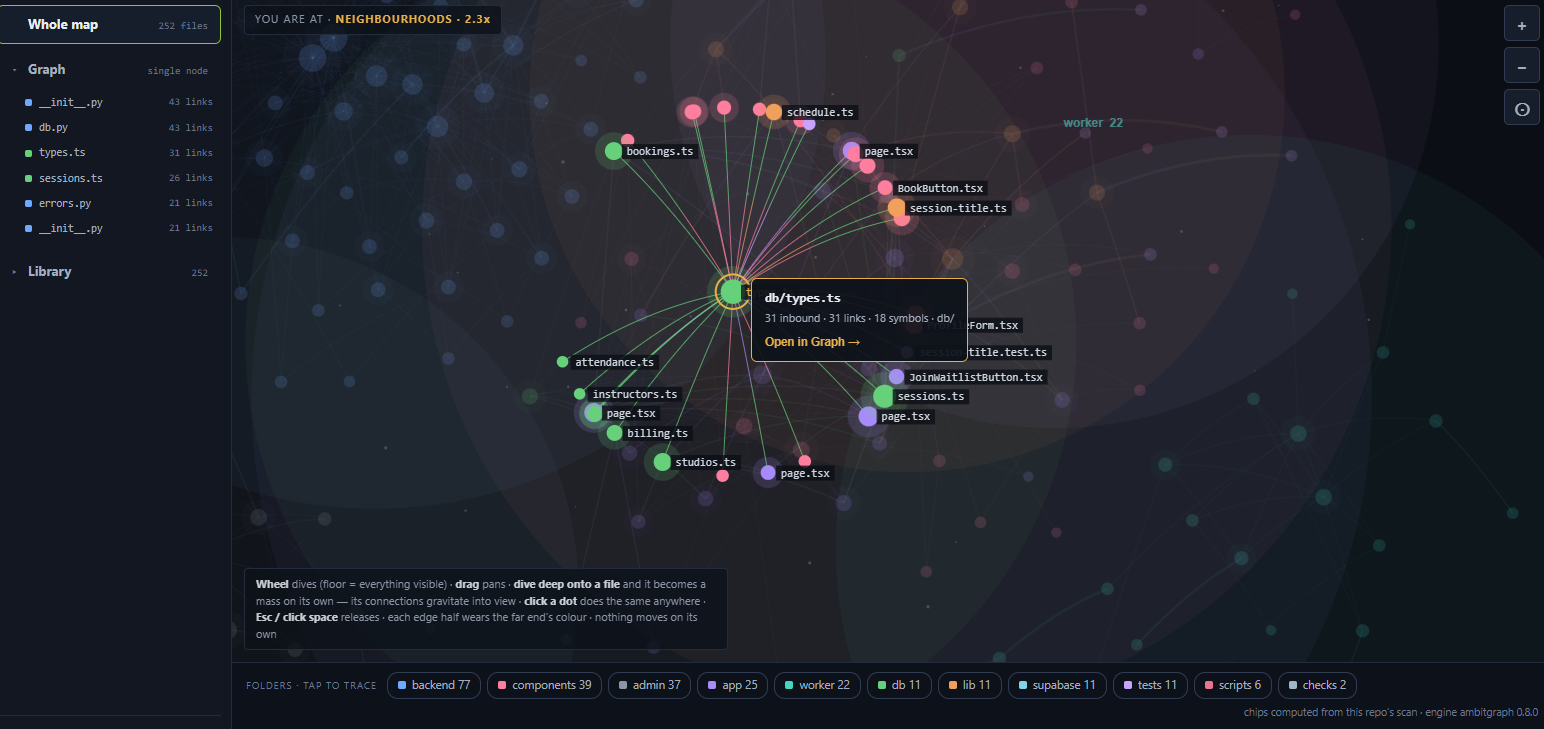Open db.py in the Graph list

pyautogui.click(x=118, y=128)
